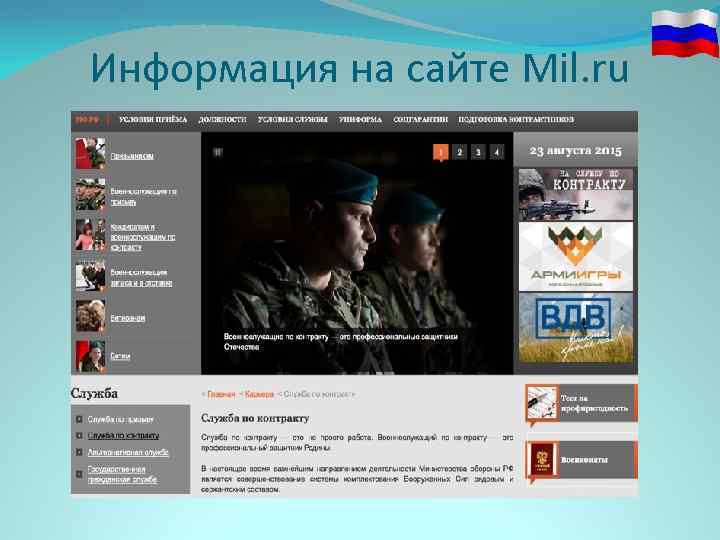Click Карьера breadcrumb link
The image size is (720, 540).
tap(259, 394)
